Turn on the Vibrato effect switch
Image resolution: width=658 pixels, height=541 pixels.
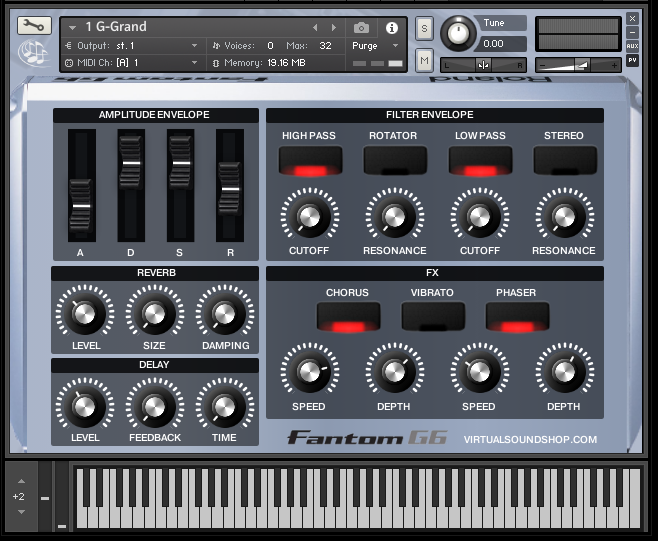(432, 317)
